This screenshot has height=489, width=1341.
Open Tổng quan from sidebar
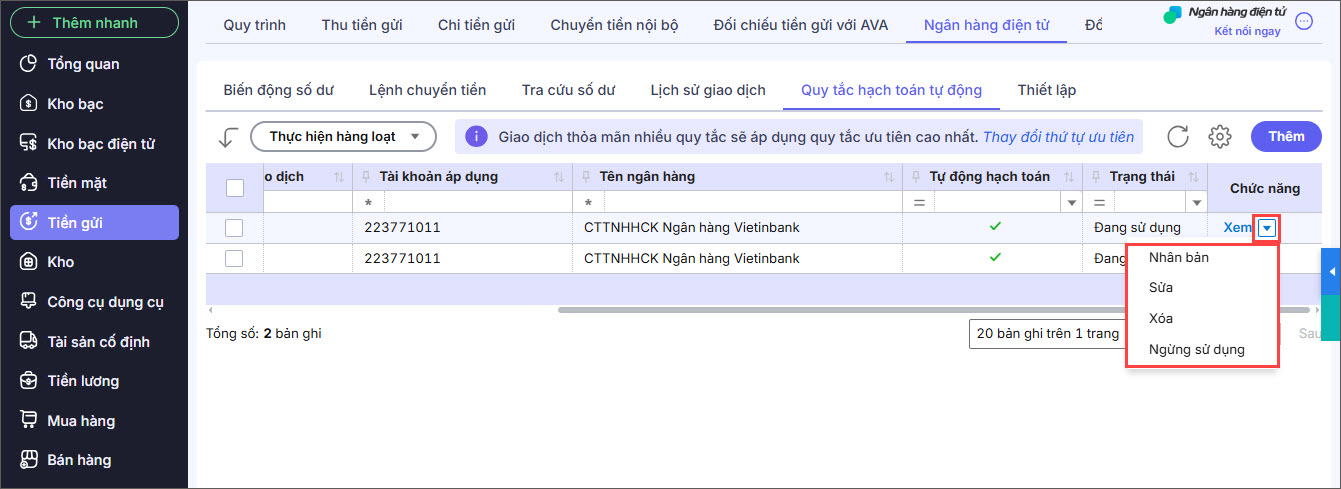pos(83,64)
